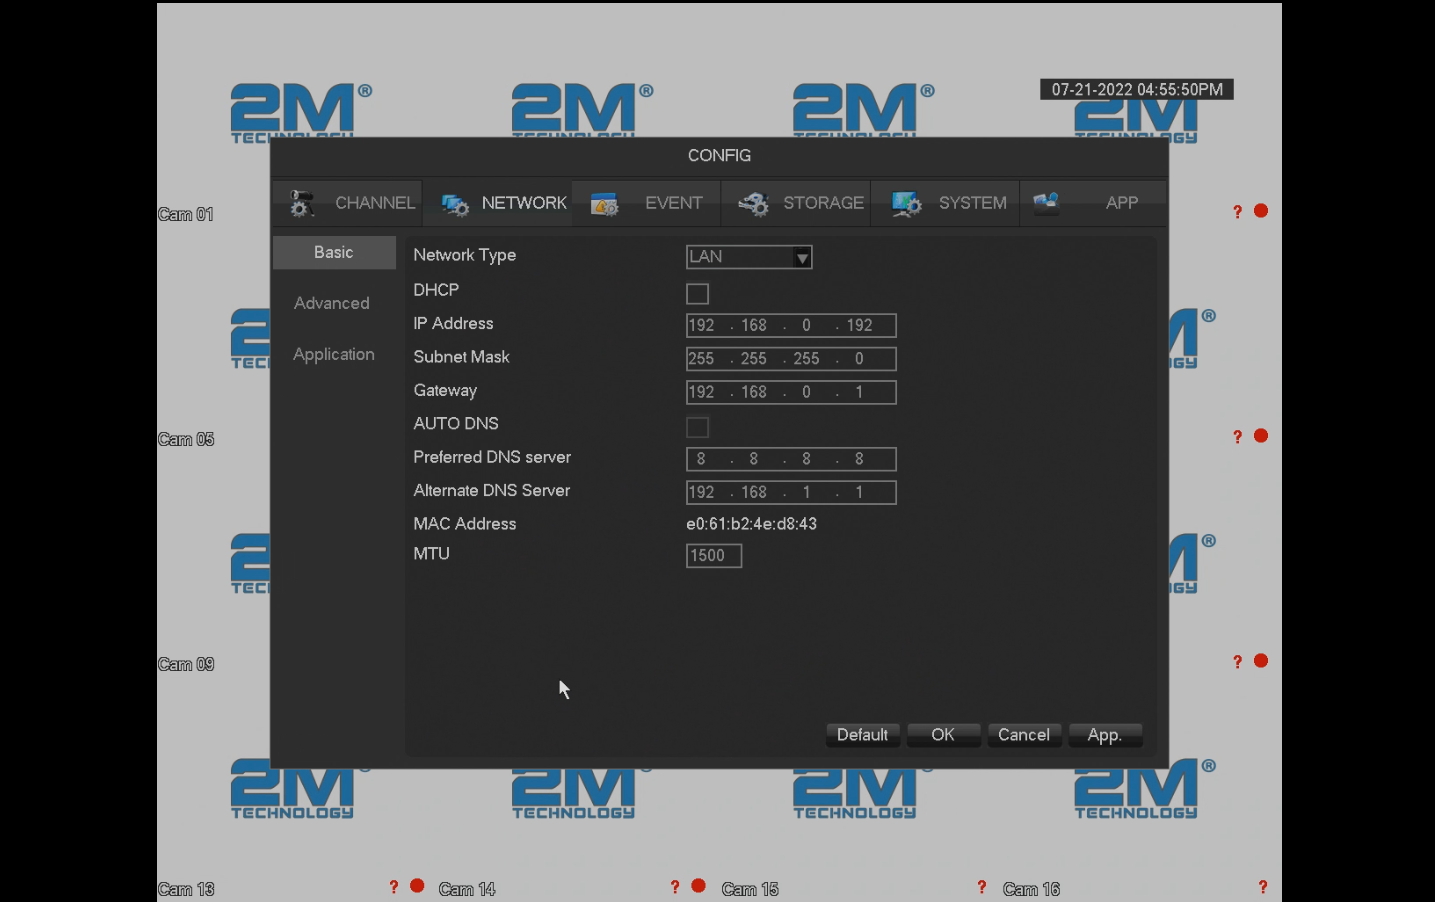Screen dimensions: 1435x902
Task: Toggle the AUTO DNS checkbox
Action: click(x=697, y=428)
